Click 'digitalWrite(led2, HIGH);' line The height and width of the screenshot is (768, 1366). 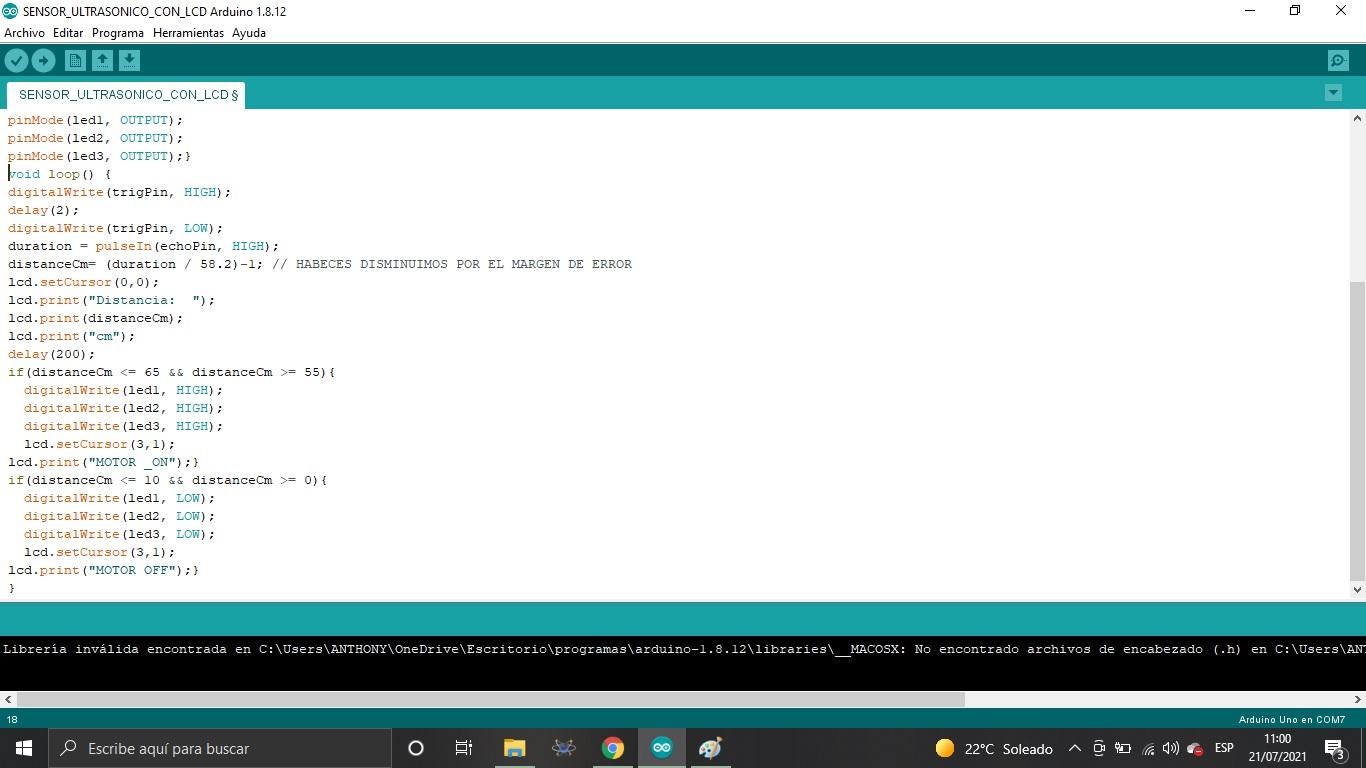click(x=123, y=408)
